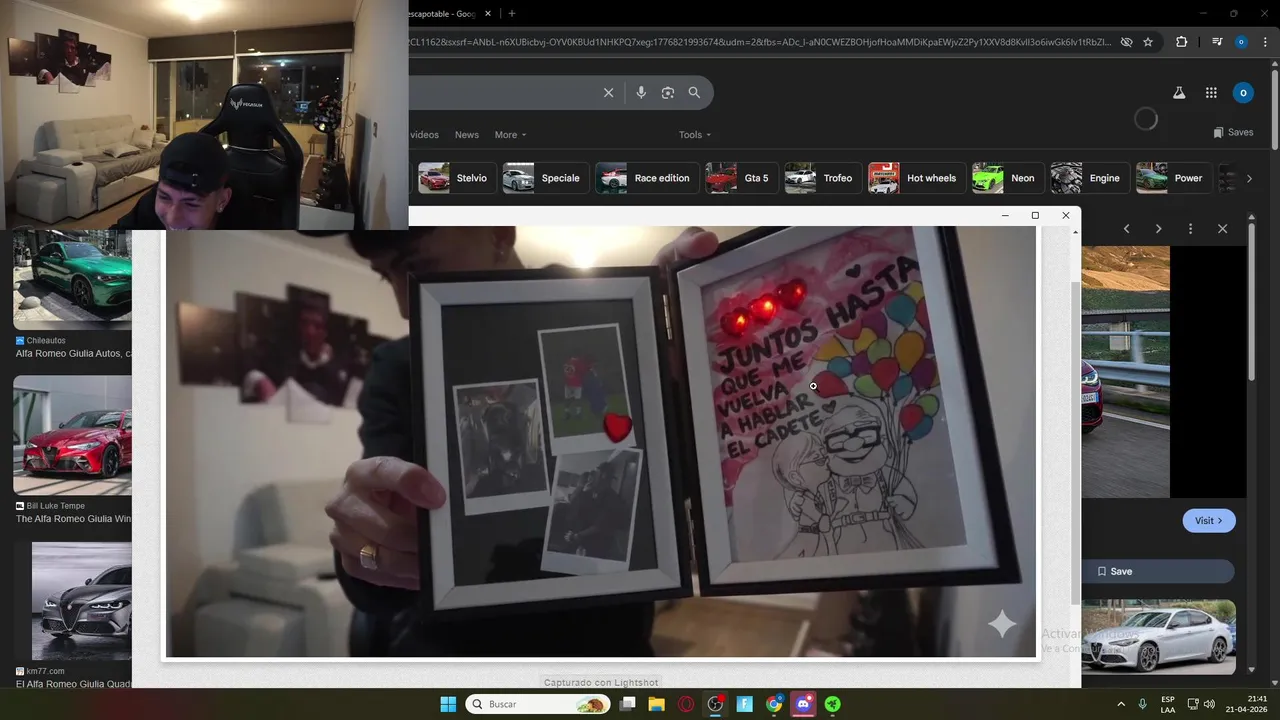Click the Windows Buscar search field
The height and width of the screenshot is (720, 1280).
pos(538,704)
